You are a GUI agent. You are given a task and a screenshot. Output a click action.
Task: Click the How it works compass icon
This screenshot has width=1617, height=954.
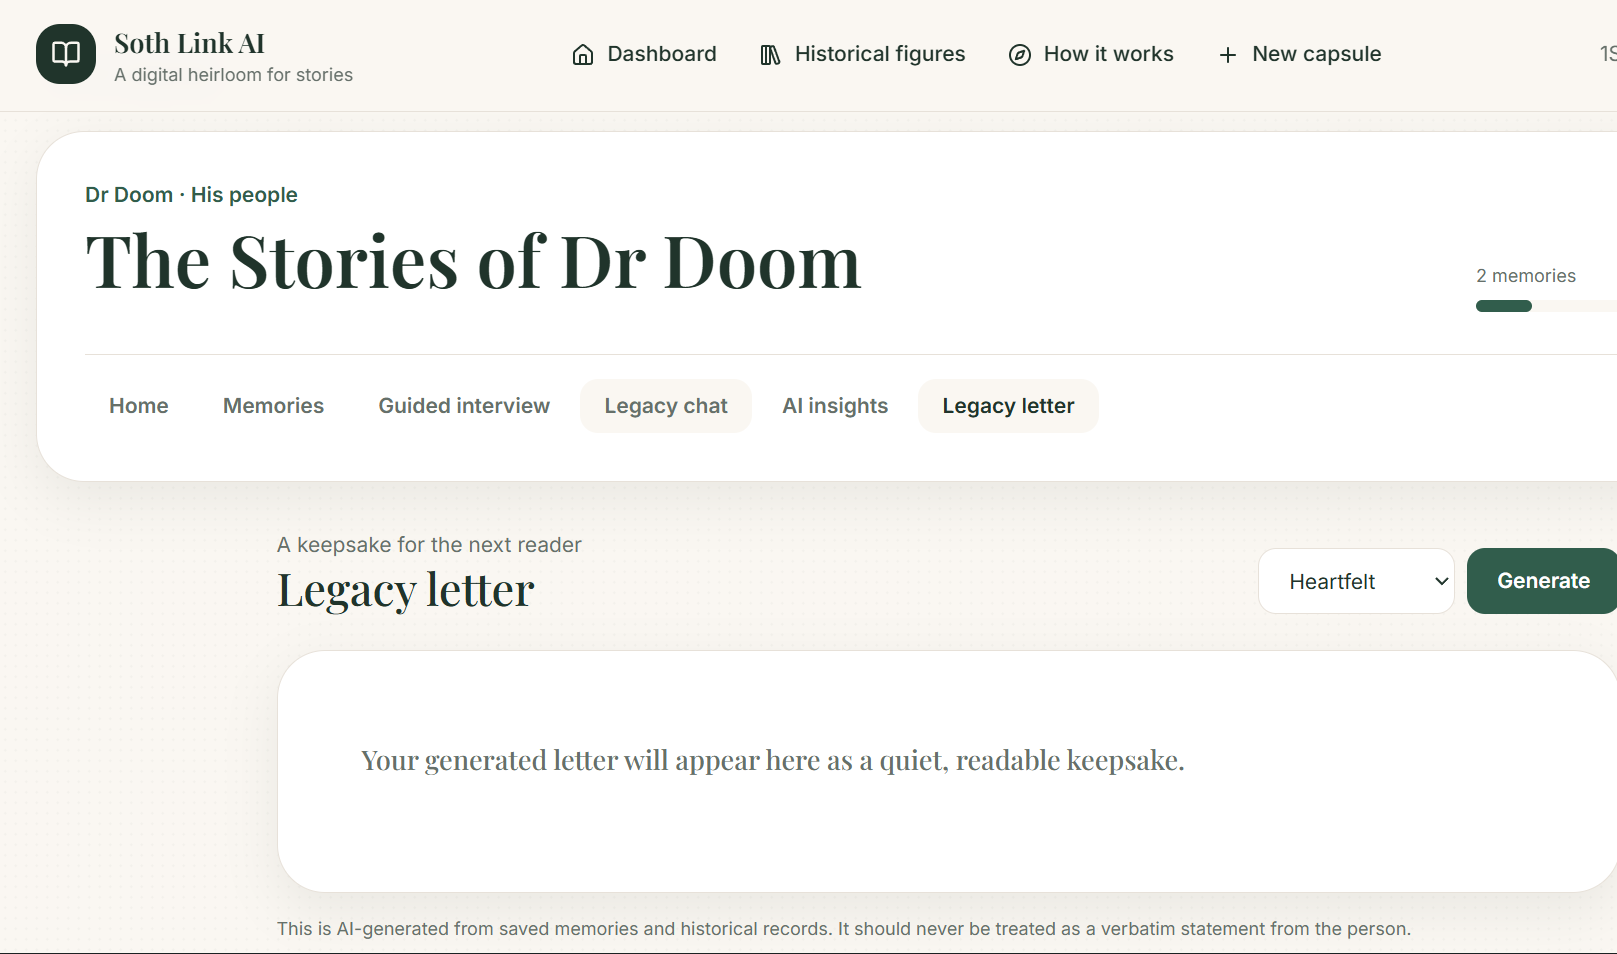click(x=1019, y=55)
